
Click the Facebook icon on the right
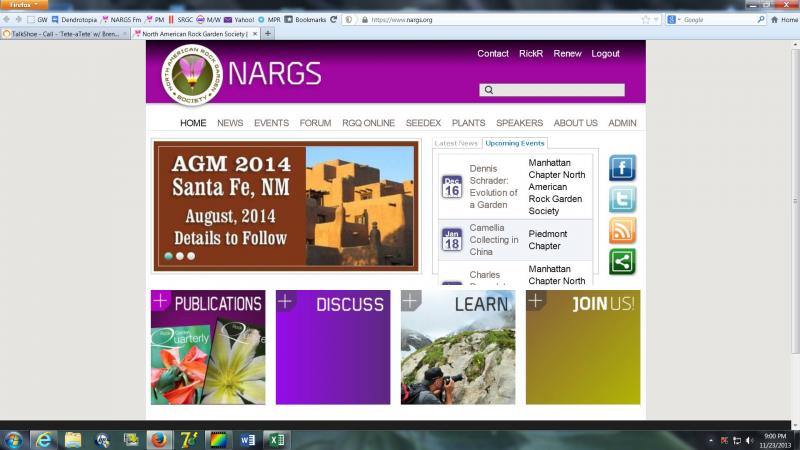coord(622,168)
